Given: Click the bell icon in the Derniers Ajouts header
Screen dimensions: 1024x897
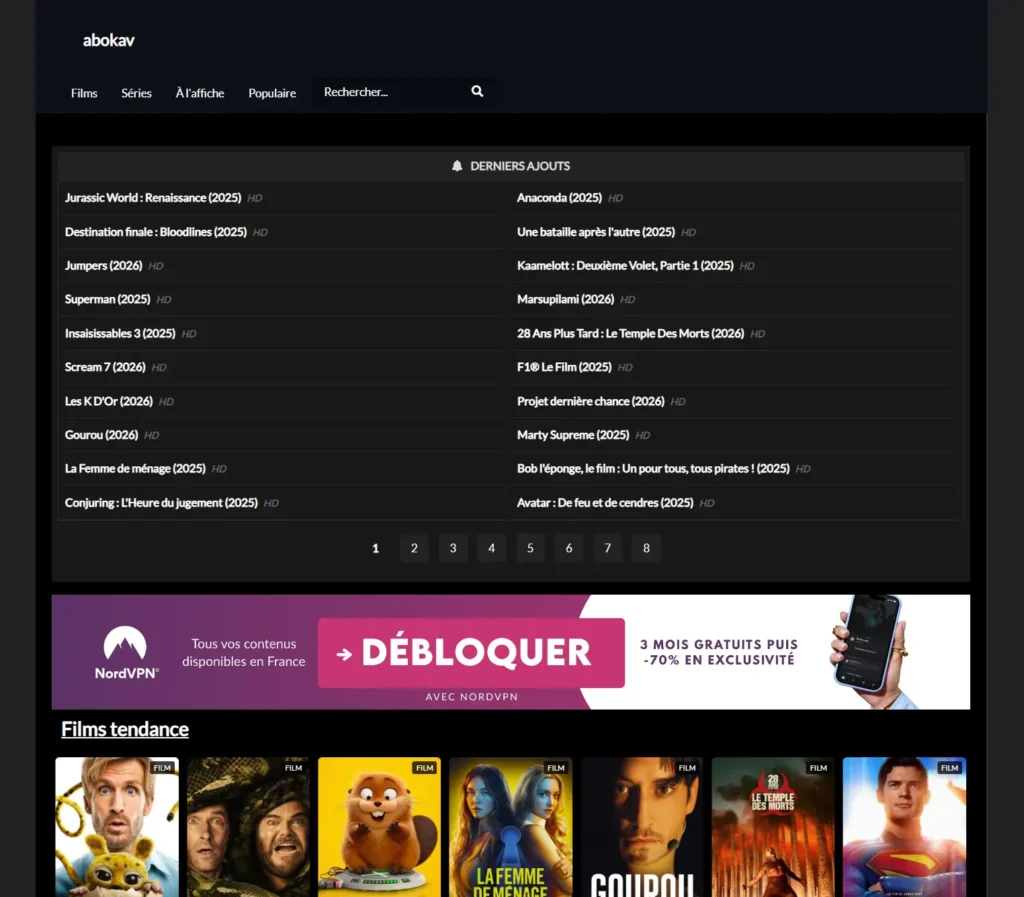Looking at the screenshot, I should 457,166.
